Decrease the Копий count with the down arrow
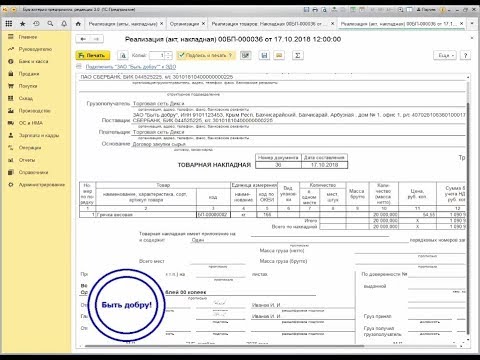The height and width of the screenshot is (360, 480). [169, 57]
